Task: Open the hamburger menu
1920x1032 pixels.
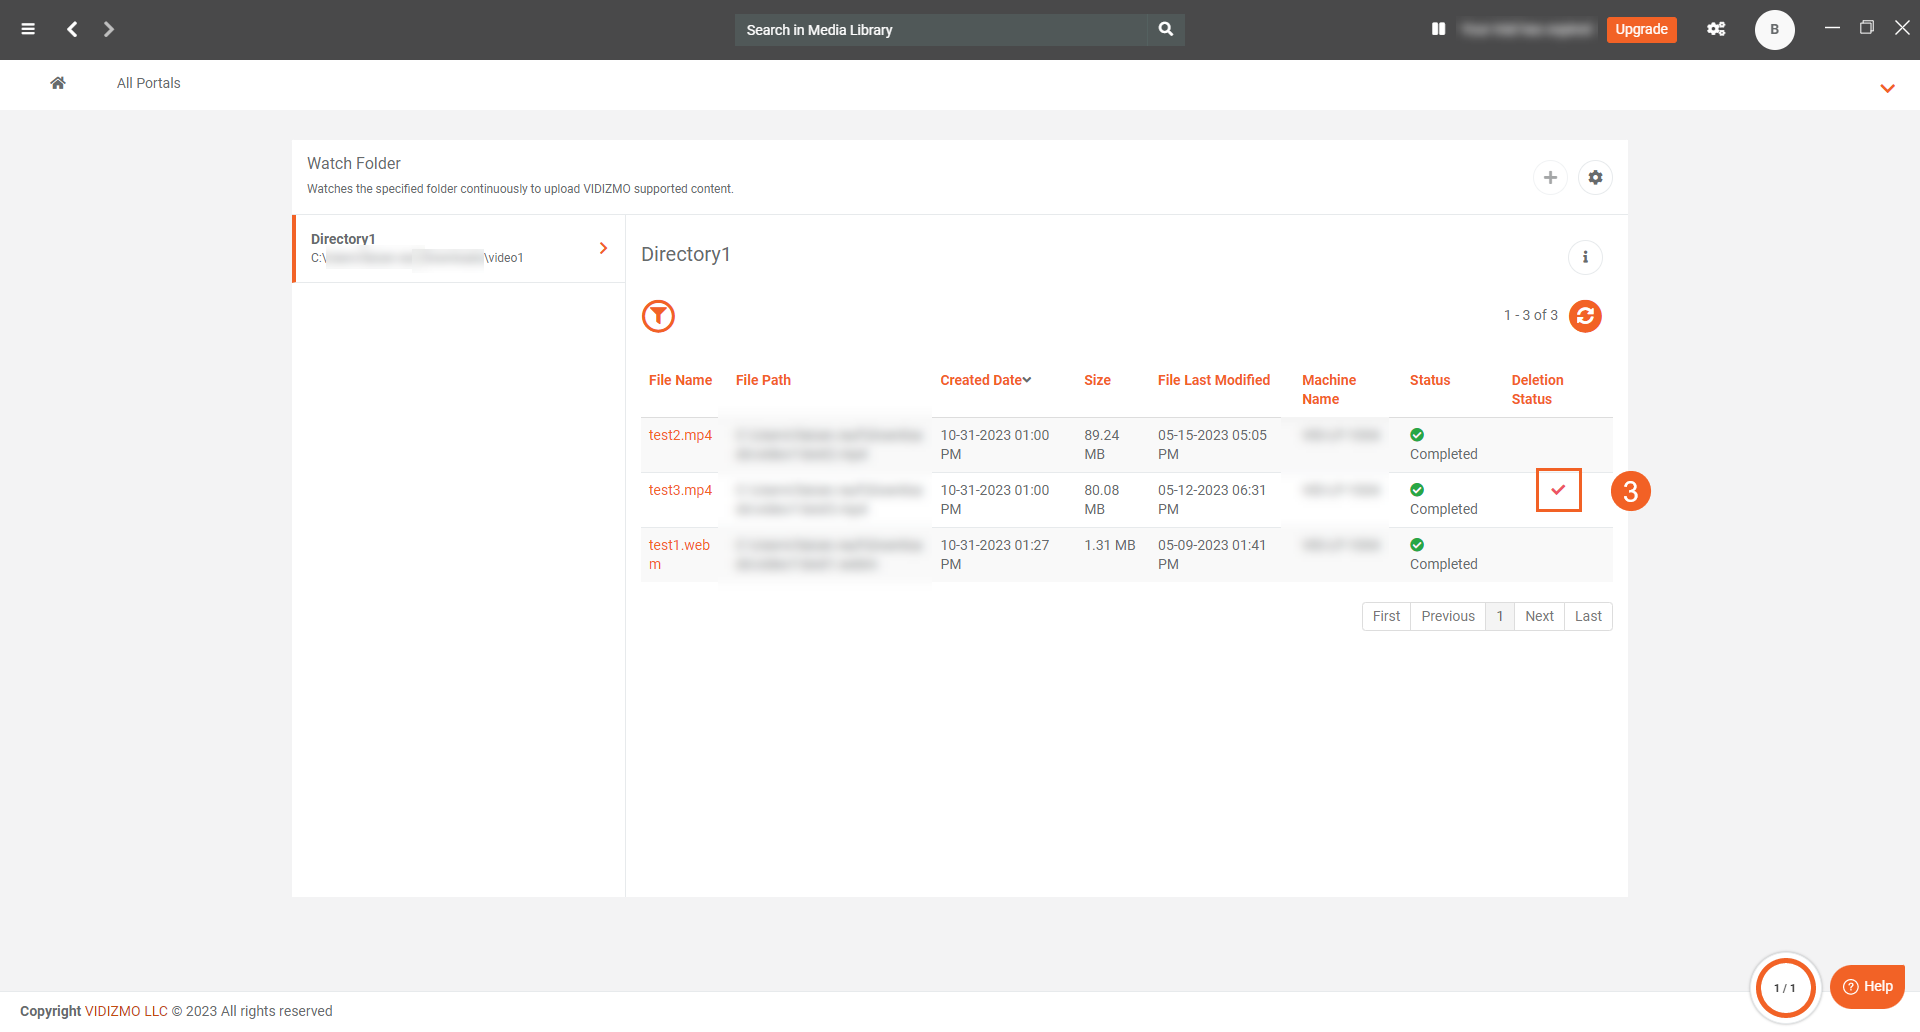Action: click(28, 29)
